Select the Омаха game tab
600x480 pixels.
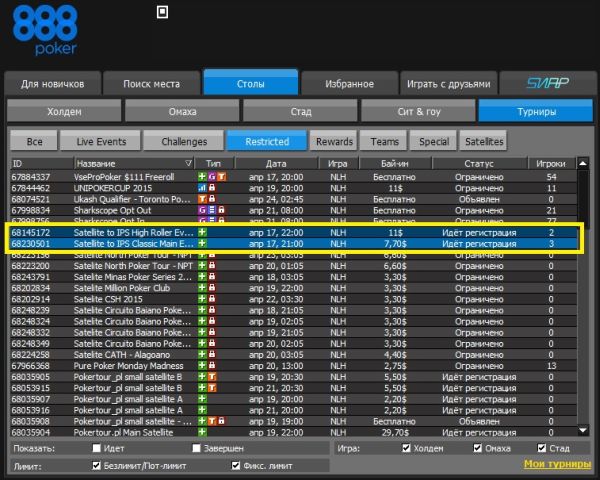pyautogui.click(x=182, y=111)
